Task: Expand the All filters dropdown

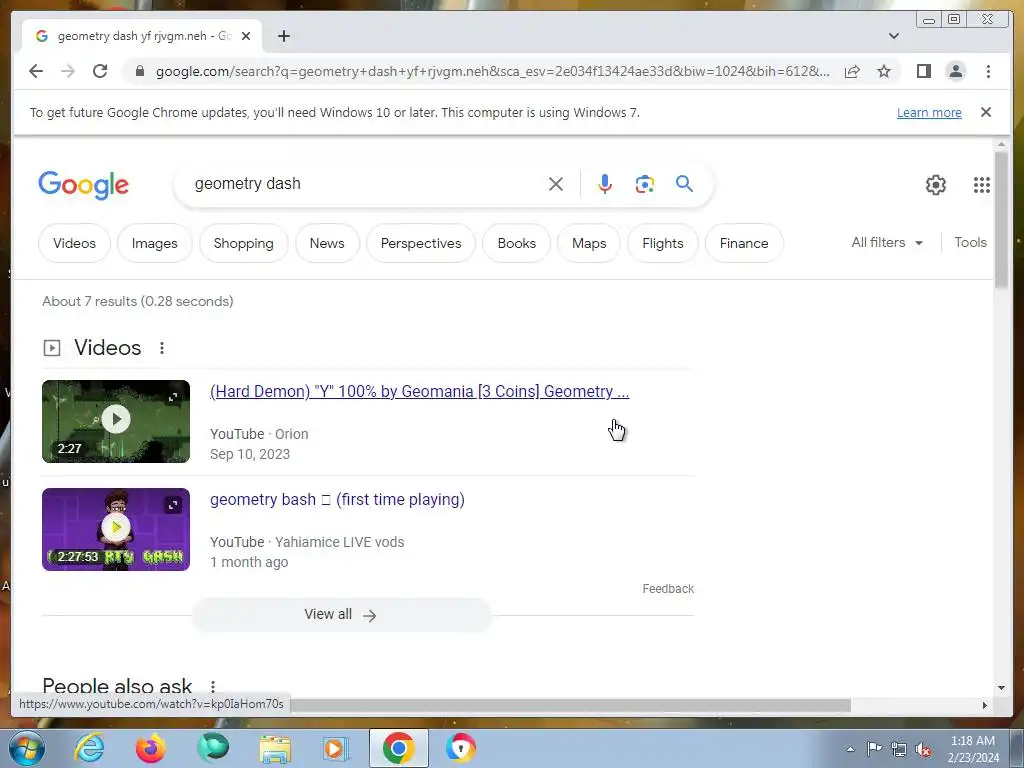Action: pyautogui.click(x=887, y=242)
